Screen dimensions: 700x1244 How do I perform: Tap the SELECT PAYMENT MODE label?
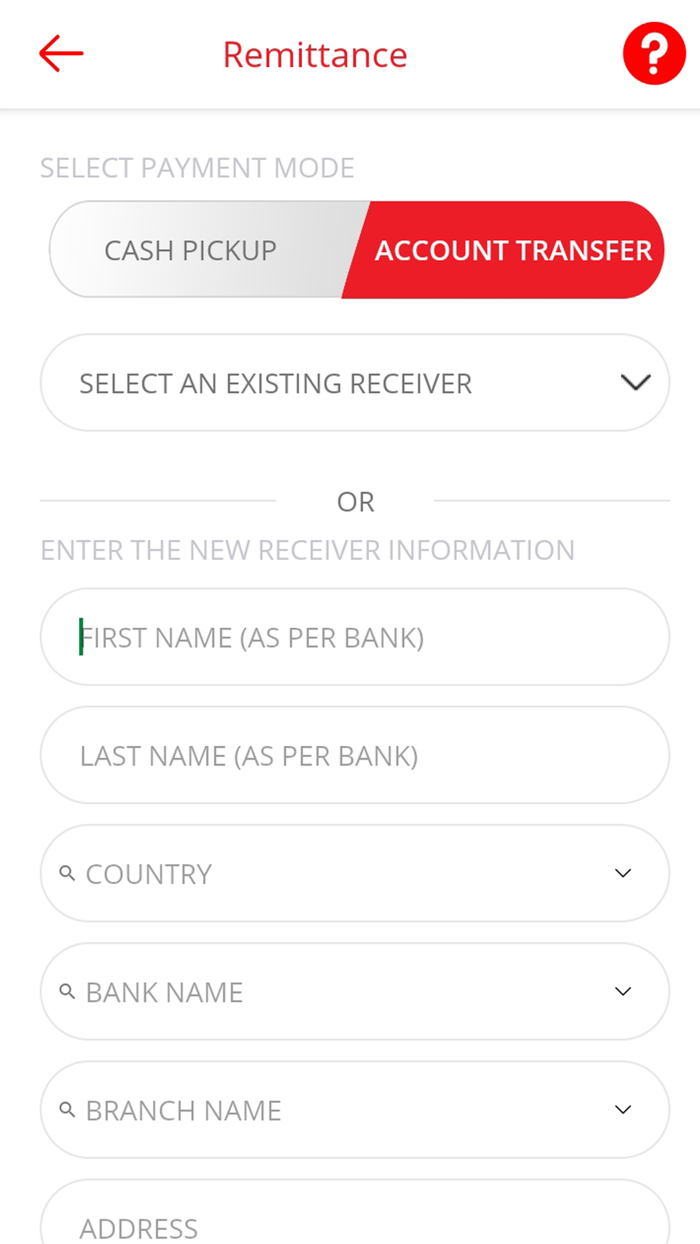click(x=196, y=168)
